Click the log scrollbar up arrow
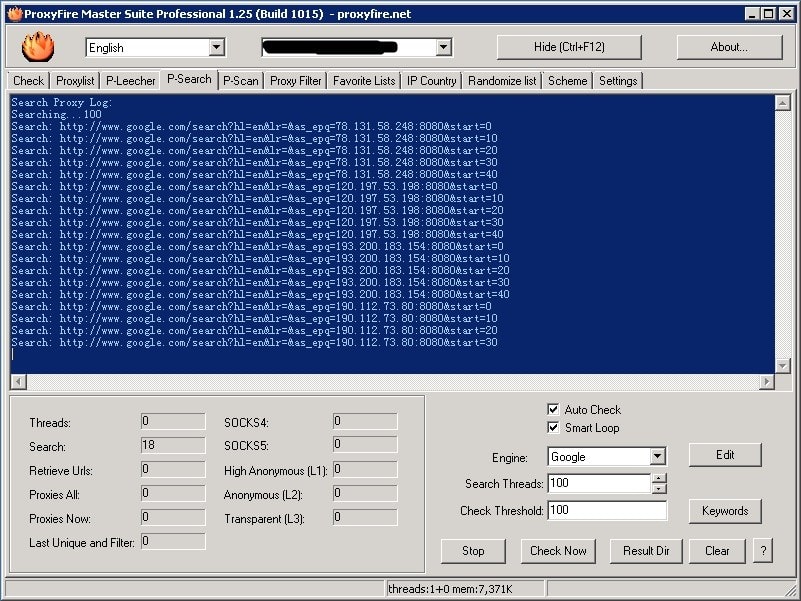Image resolution: width=801 pixels, height=601 pixels. pos(783,103)
